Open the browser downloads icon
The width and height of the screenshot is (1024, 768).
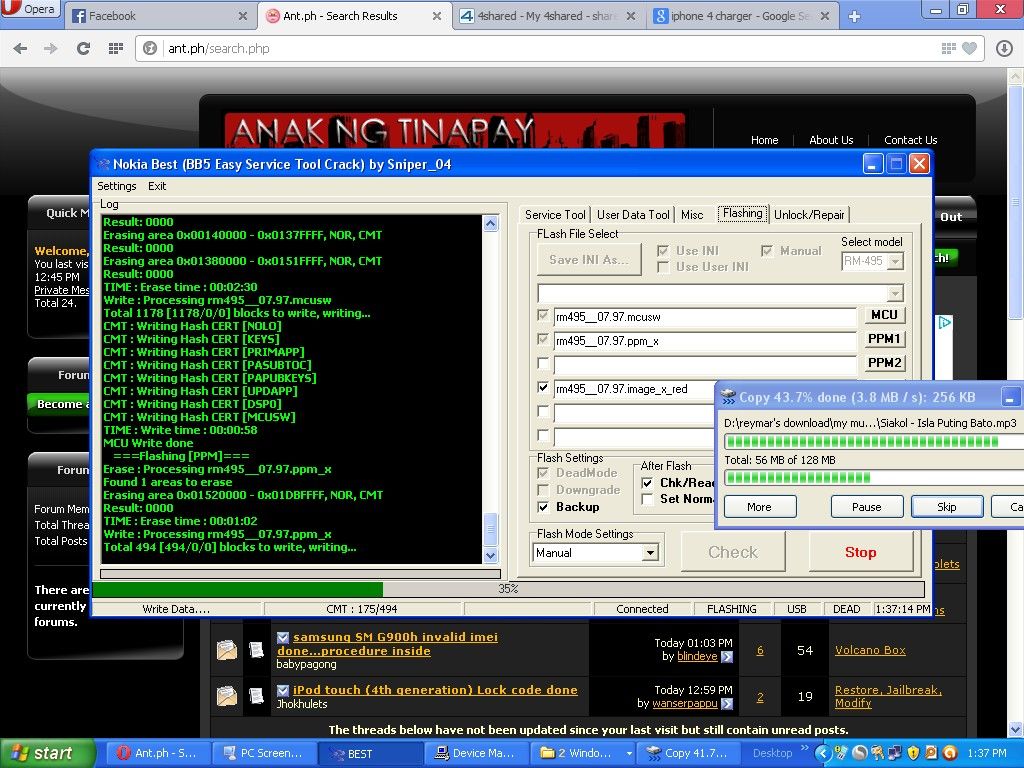(1004, 48)
